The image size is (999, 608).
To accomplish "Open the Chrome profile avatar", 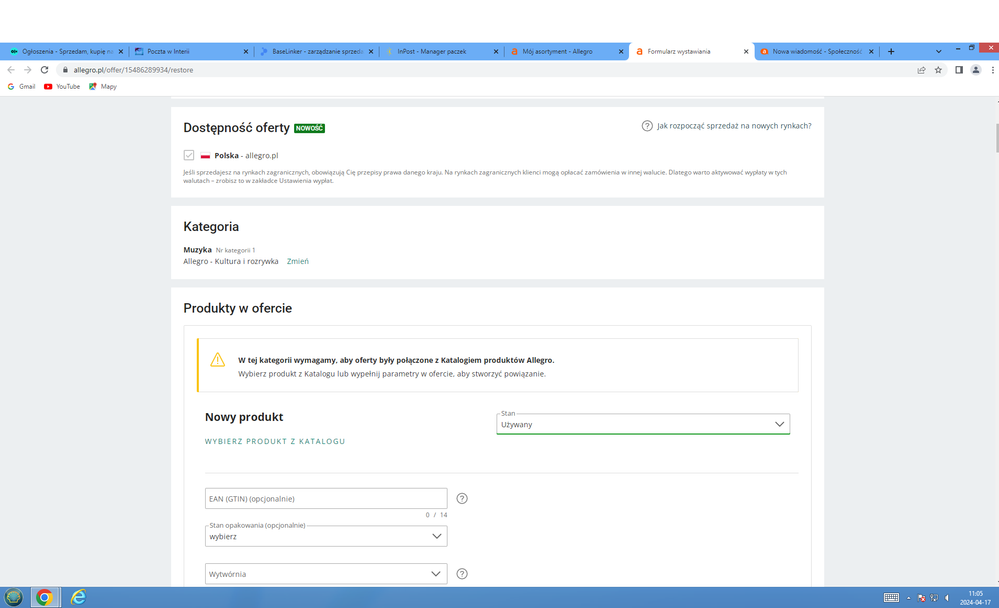I will [x=975, y=70].
